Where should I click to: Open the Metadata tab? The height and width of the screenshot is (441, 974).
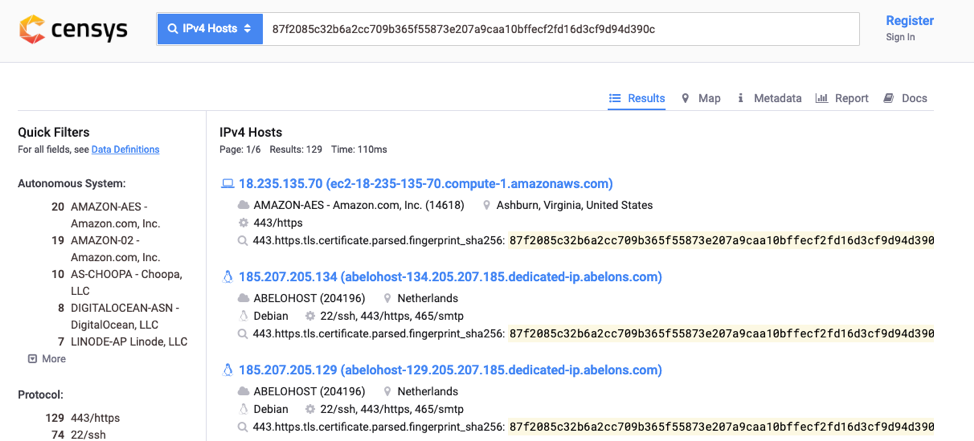pyautogui.click(x=777, y=98)
